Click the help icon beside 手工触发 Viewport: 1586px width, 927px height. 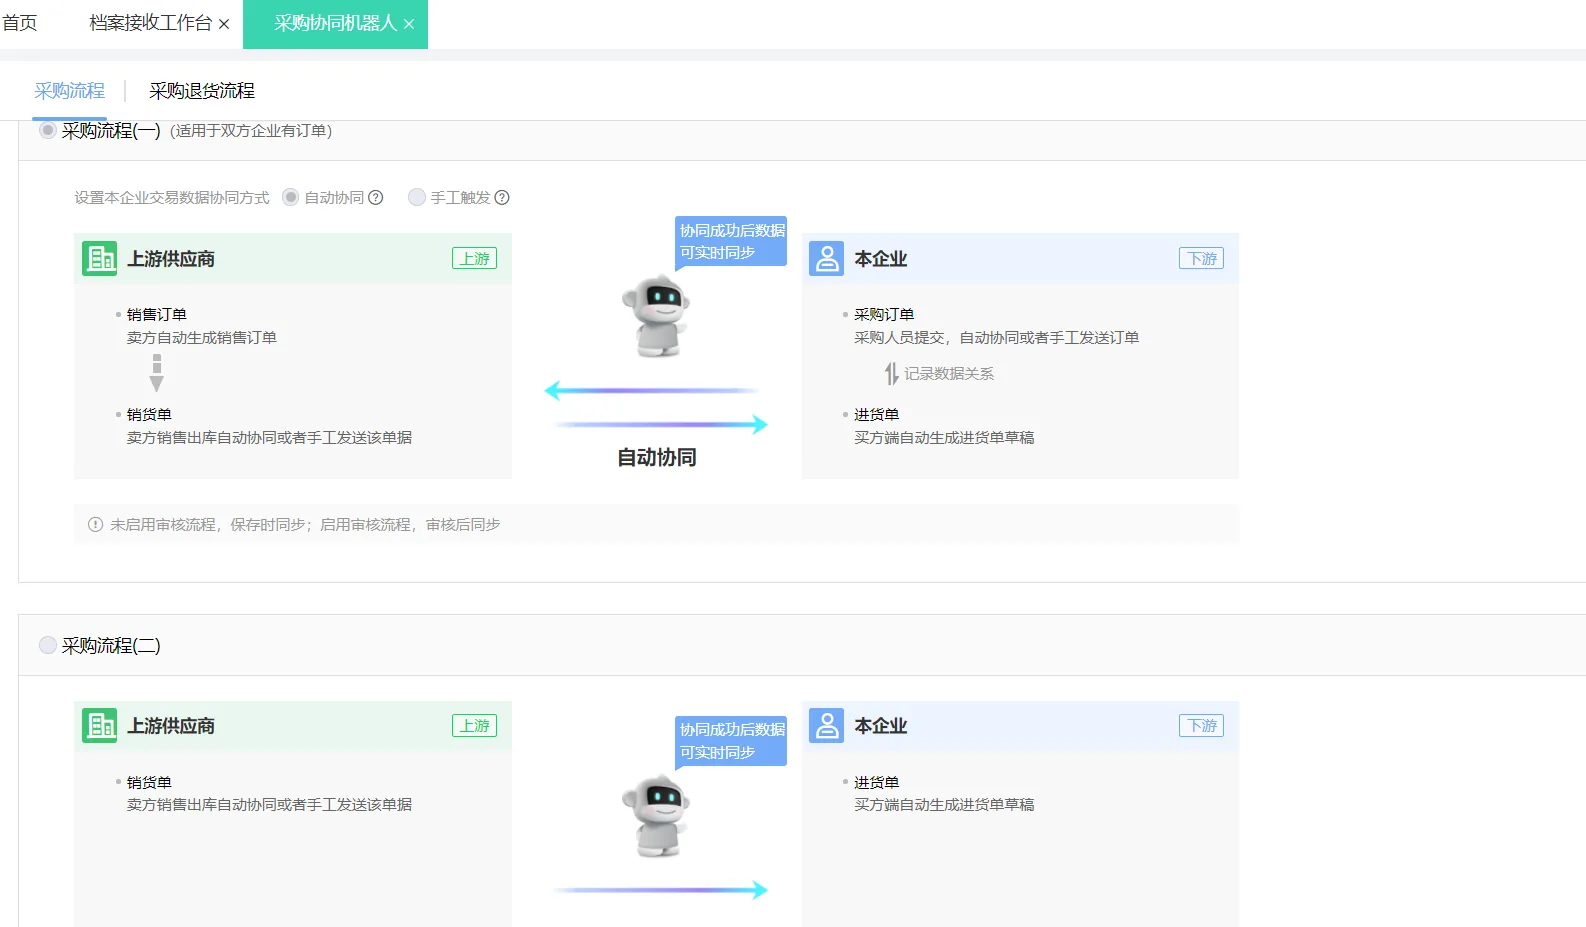point(502,198)
